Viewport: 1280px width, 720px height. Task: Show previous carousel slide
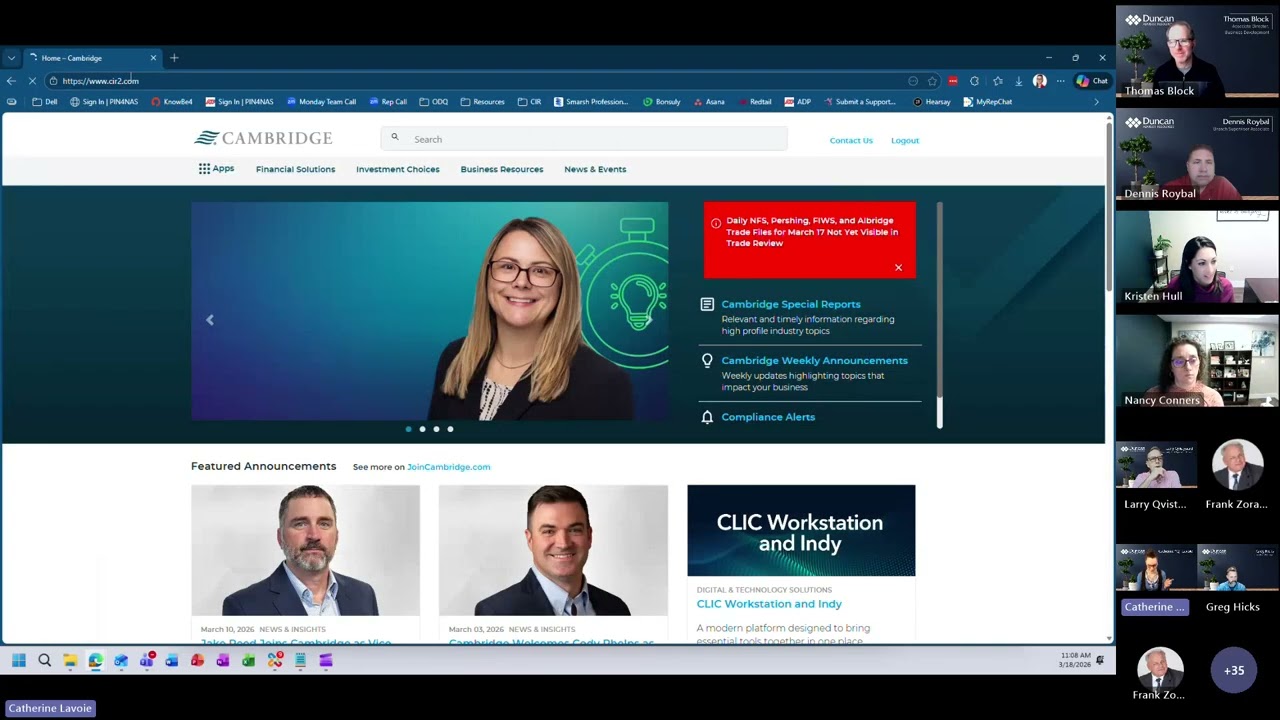pos(210,320)
